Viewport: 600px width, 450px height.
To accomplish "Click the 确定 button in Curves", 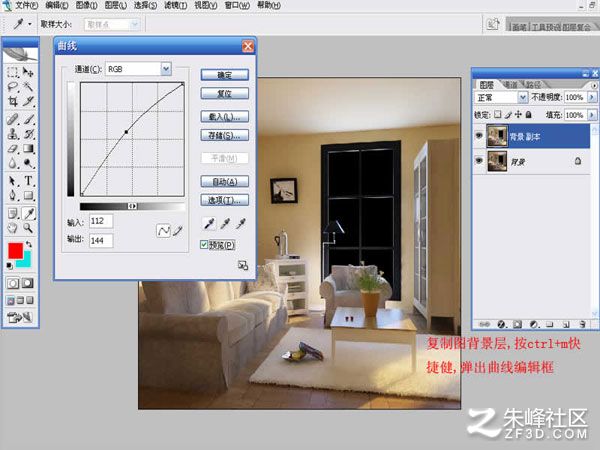I will point(225,75).
